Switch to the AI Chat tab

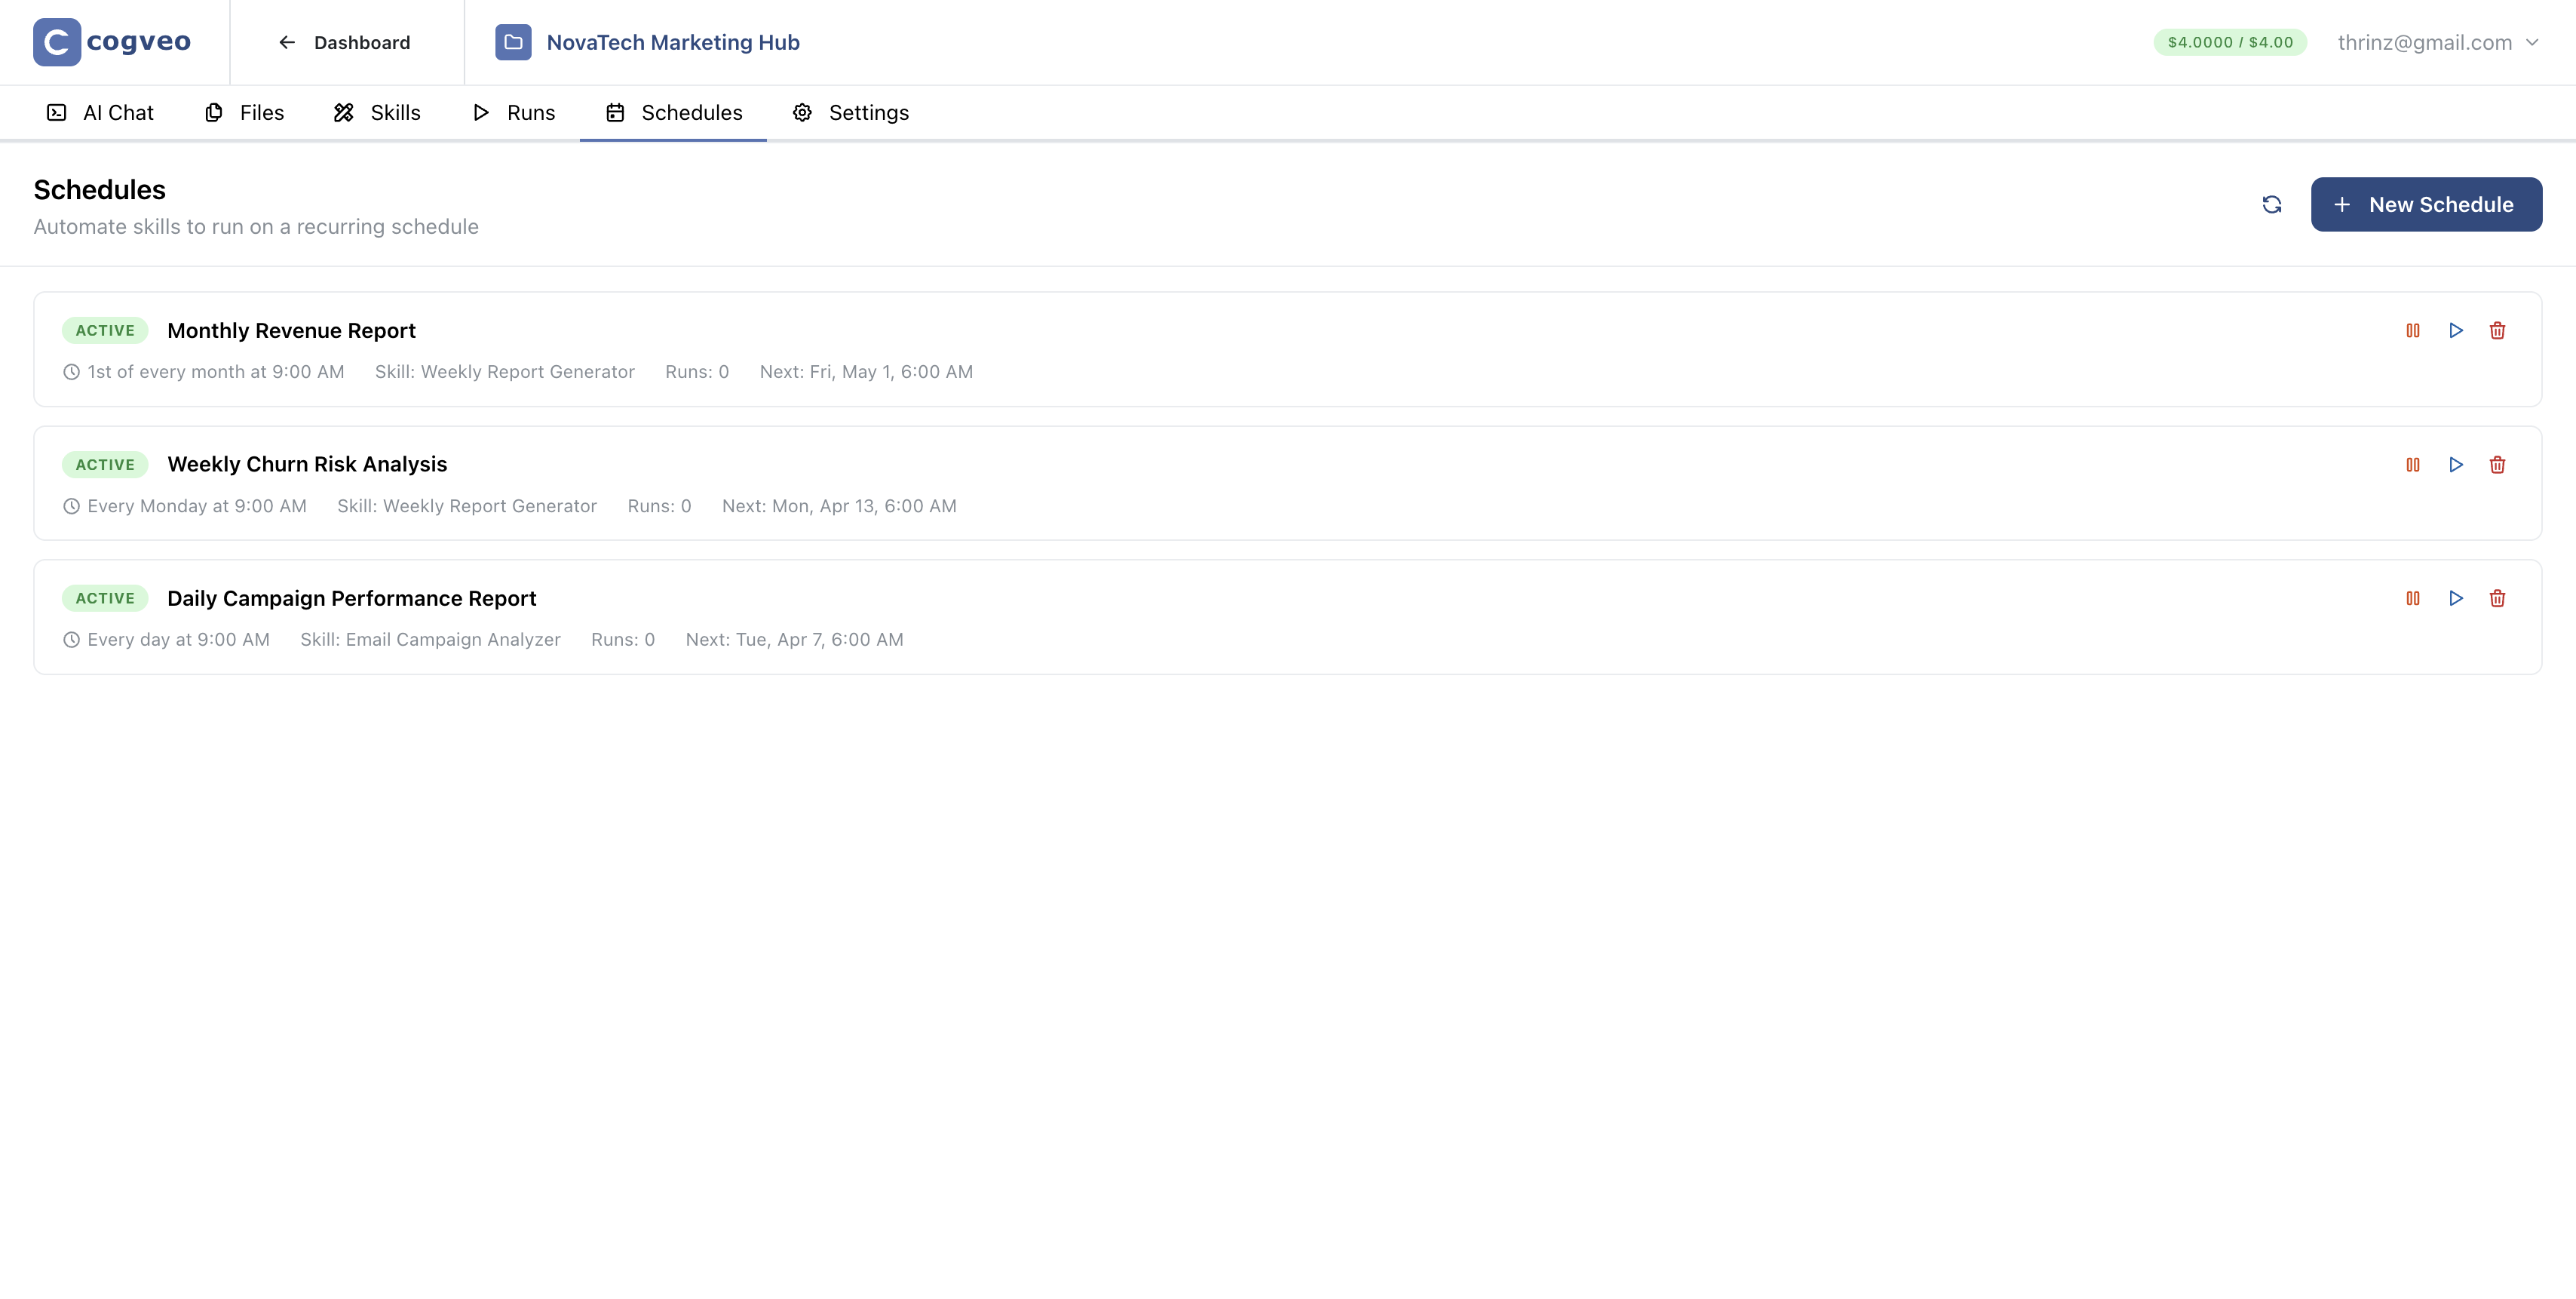pos(99,112)
